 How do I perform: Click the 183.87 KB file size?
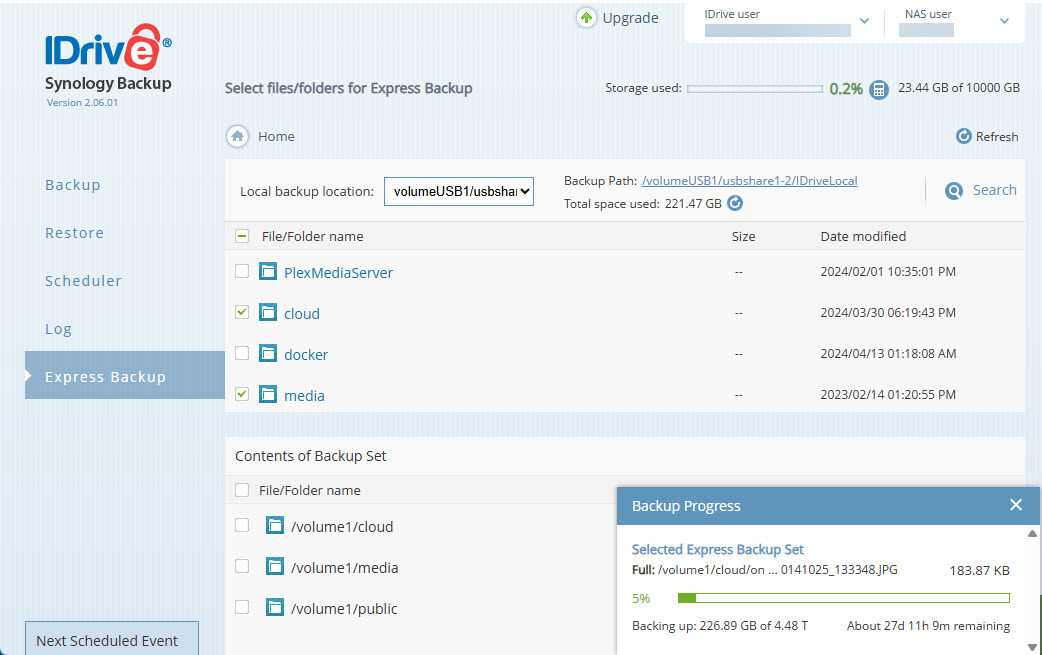tap(980, 570)
